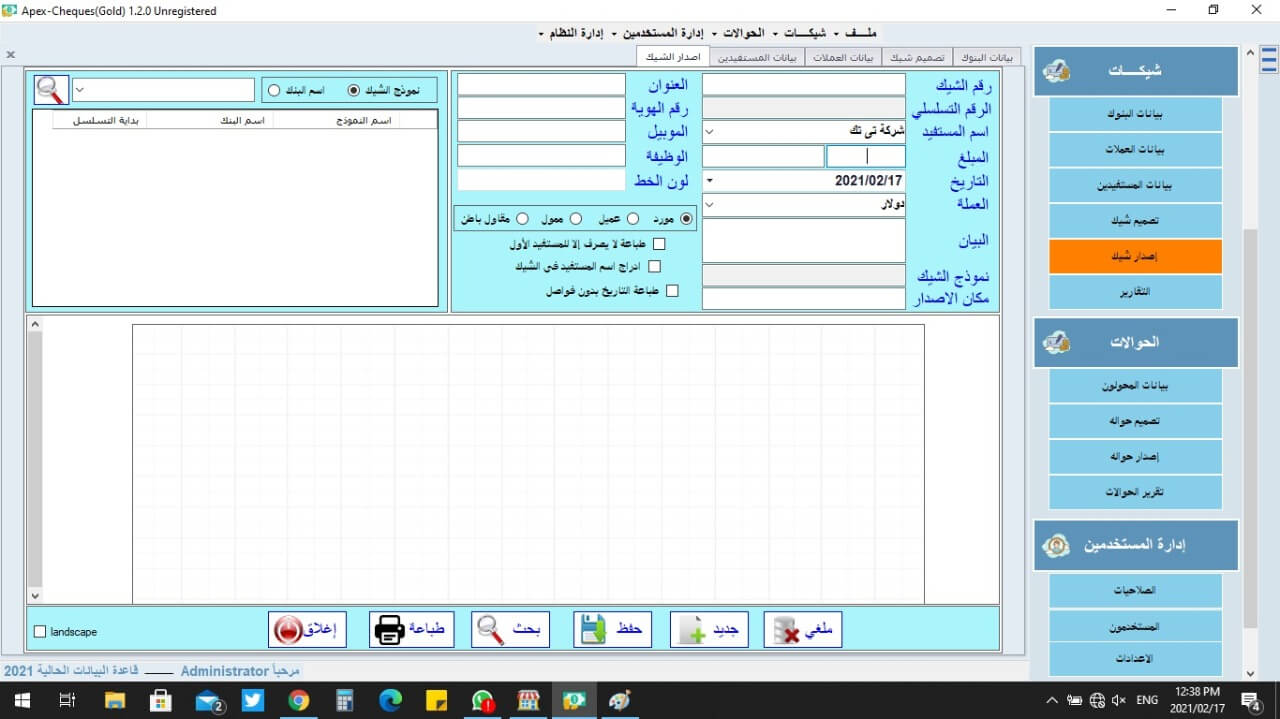
Task: Expand the اسم المستفيد dropdown
Action: pos(709,131)
